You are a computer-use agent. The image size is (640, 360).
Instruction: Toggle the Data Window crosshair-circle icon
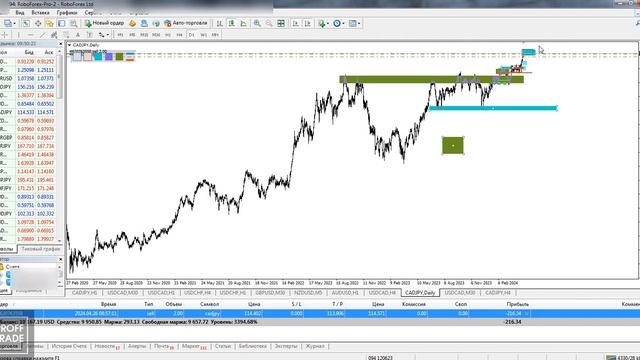pyautogui.click(x=38, y=24)
